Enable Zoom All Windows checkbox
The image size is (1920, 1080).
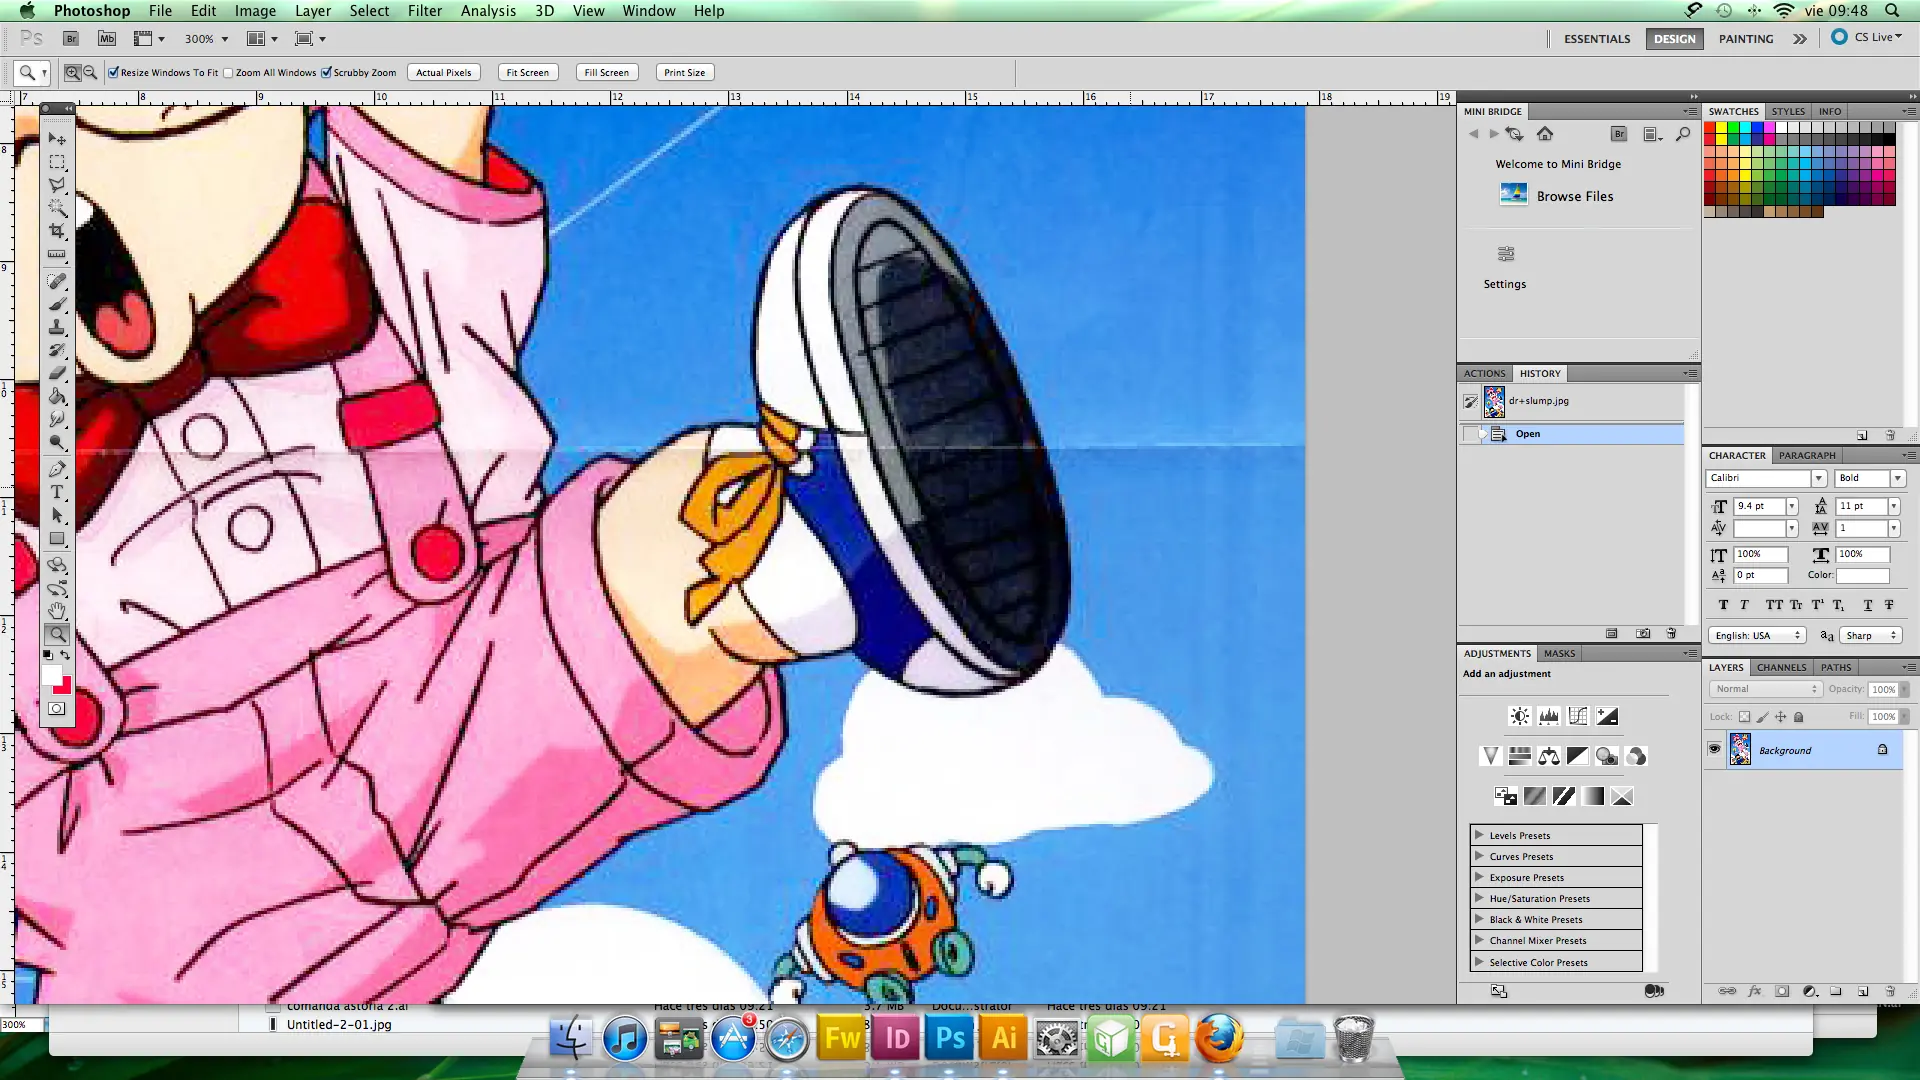tap(228, 72)
